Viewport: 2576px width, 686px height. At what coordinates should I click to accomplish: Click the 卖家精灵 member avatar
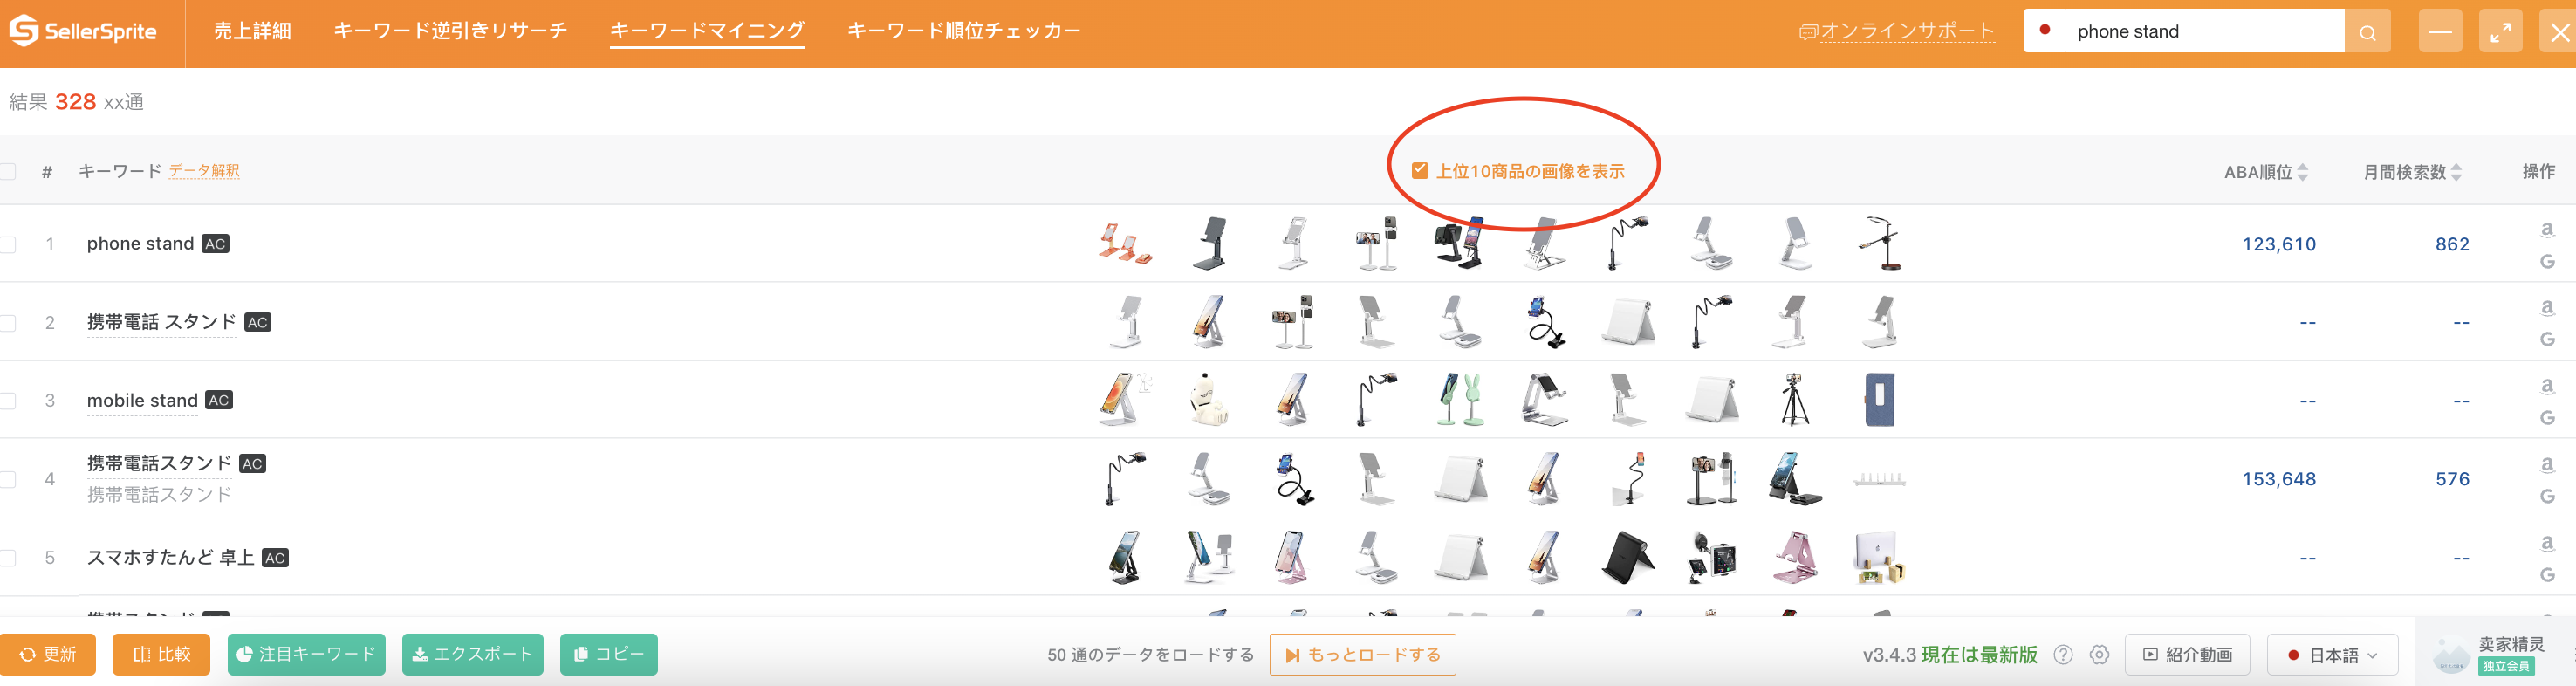click(x=2451, y=654)
